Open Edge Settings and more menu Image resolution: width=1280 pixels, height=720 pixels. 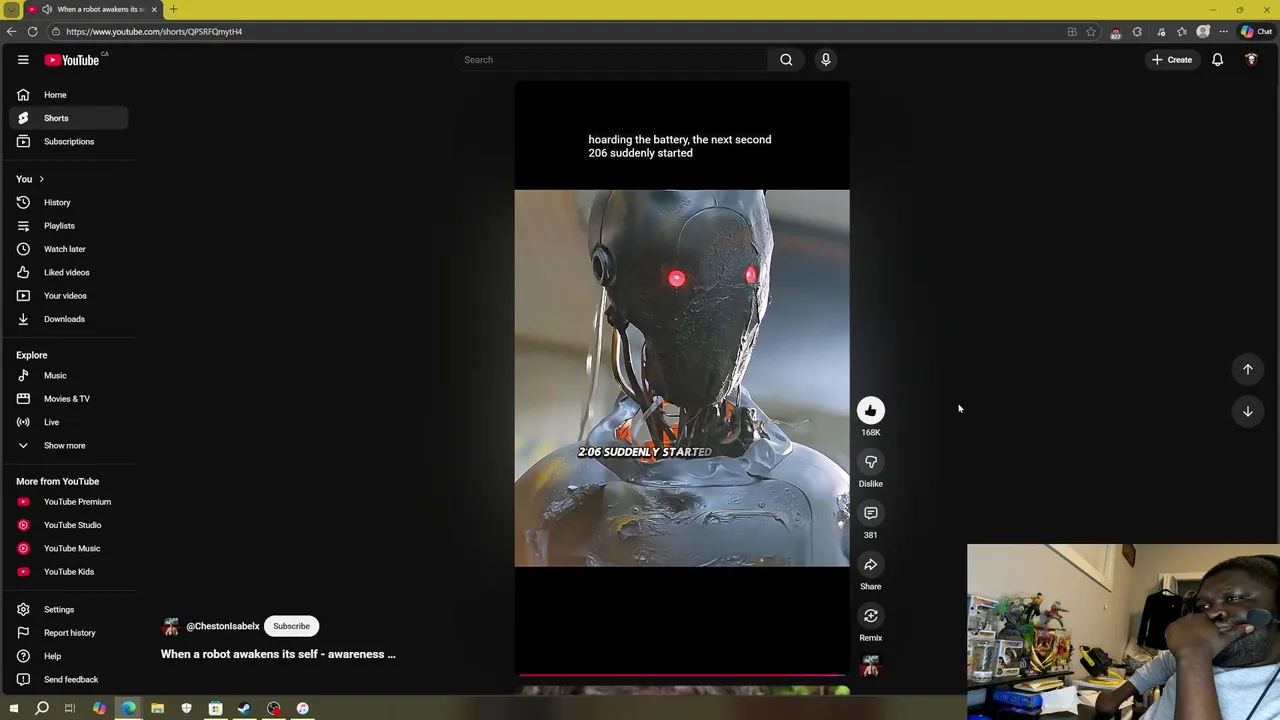tap(1223, 32)
